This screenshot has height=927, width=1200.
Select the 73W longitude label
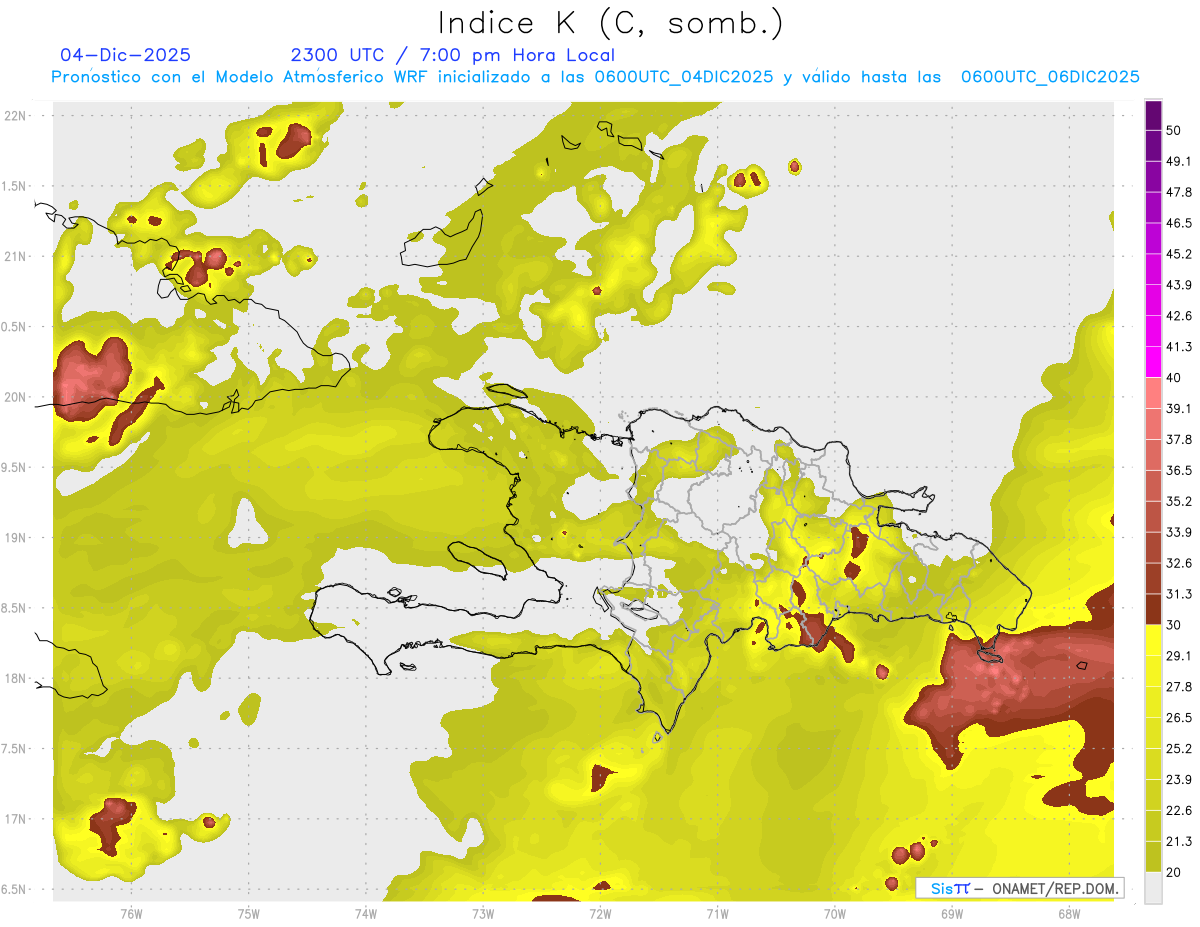[483, 913]
